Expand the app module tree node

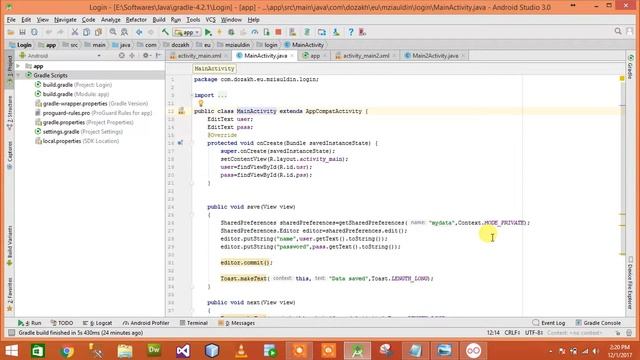[x=18, y=66]
